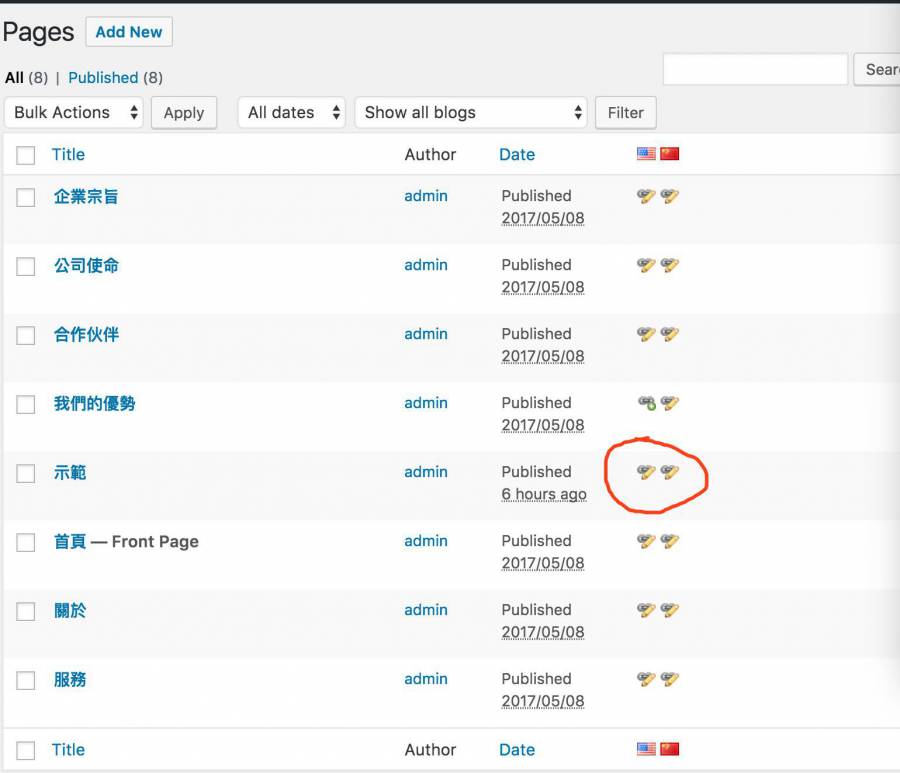Tick the checkbox for 合作伙伴 page

(26, 336)
